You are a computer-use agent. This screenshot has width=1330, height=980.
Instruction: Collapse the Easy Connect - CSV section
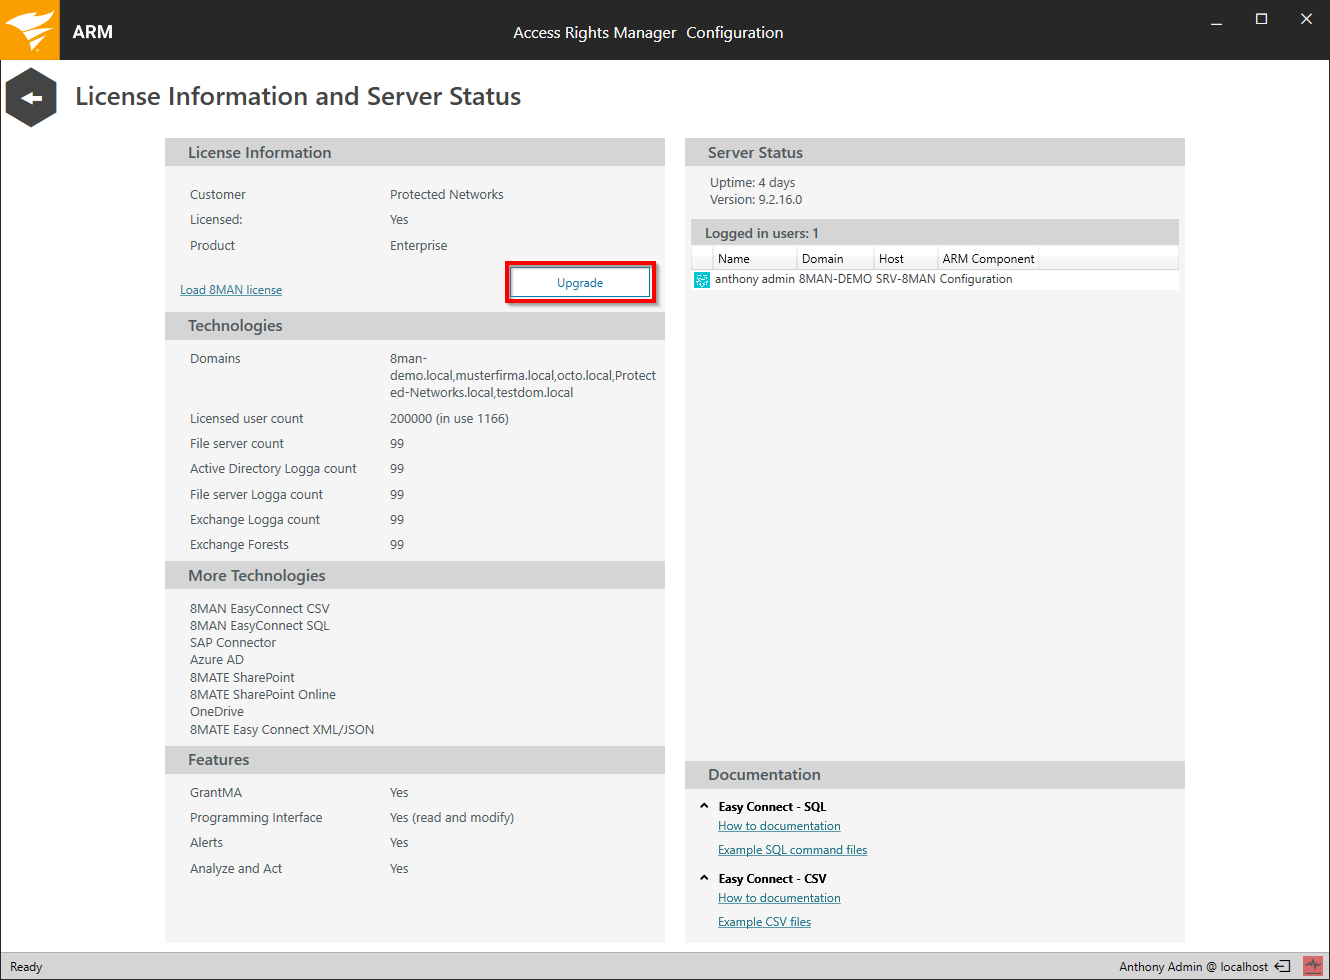point(703,878)
